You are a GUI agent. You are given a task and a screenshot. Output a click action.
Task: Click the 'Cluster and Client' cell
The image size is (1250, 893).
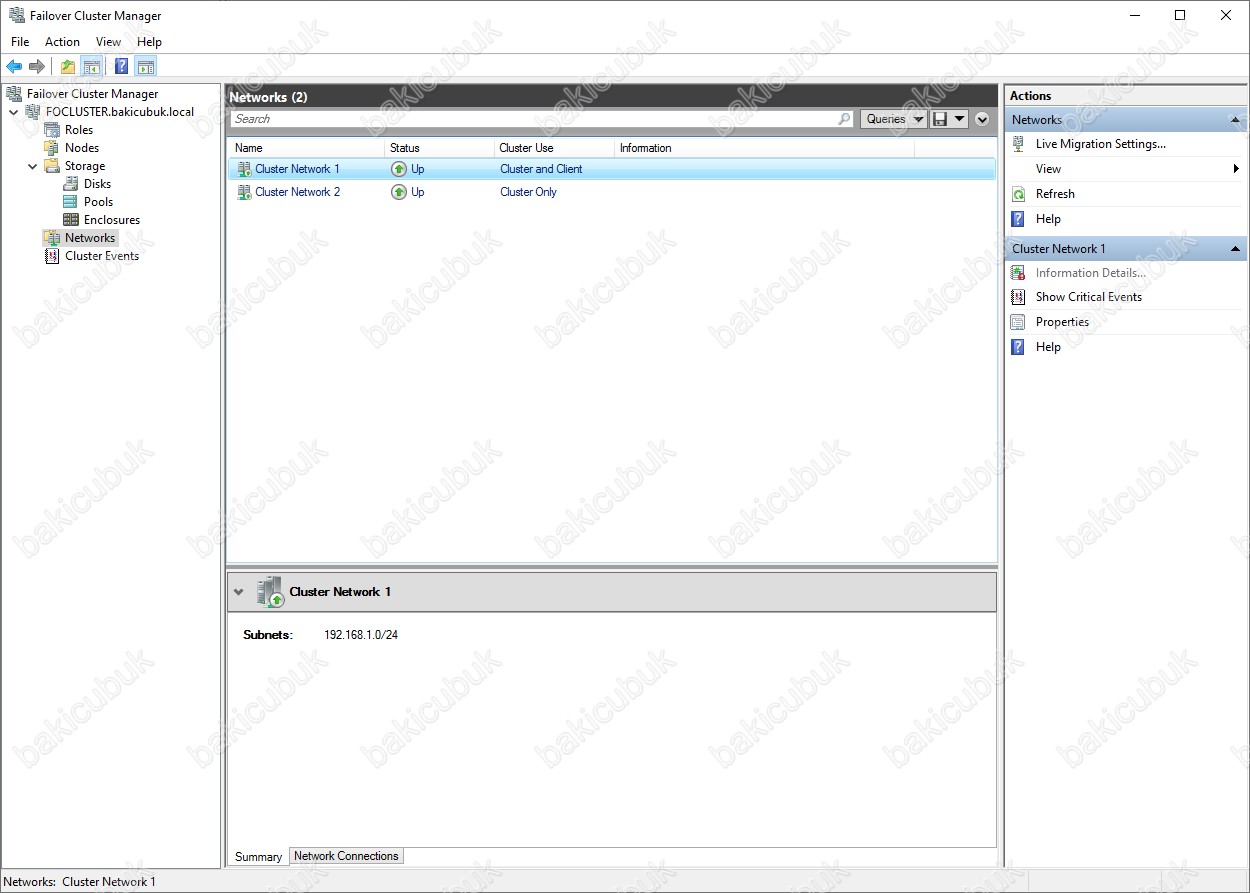tap(541, 169)
